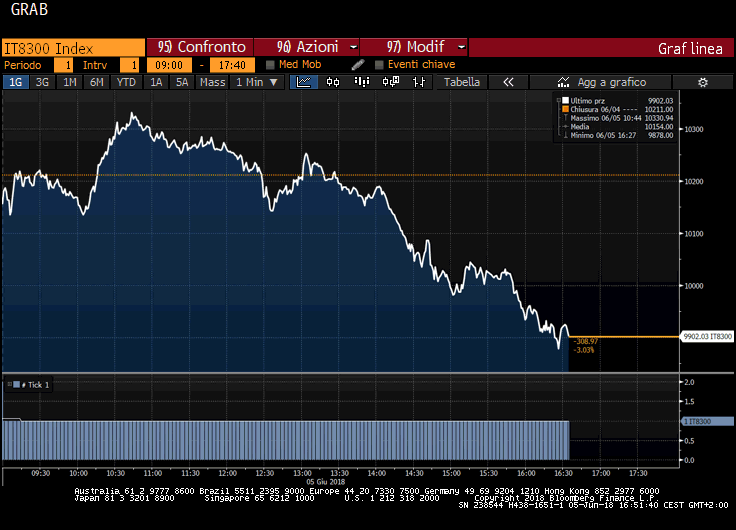Select the 6M period tab
The image size is (736, 530).
pyautogui.click(x=97, y=82)
